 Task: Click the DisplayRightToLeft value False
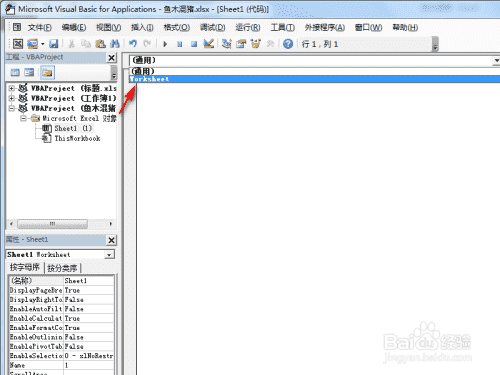[x=88, y=300]
